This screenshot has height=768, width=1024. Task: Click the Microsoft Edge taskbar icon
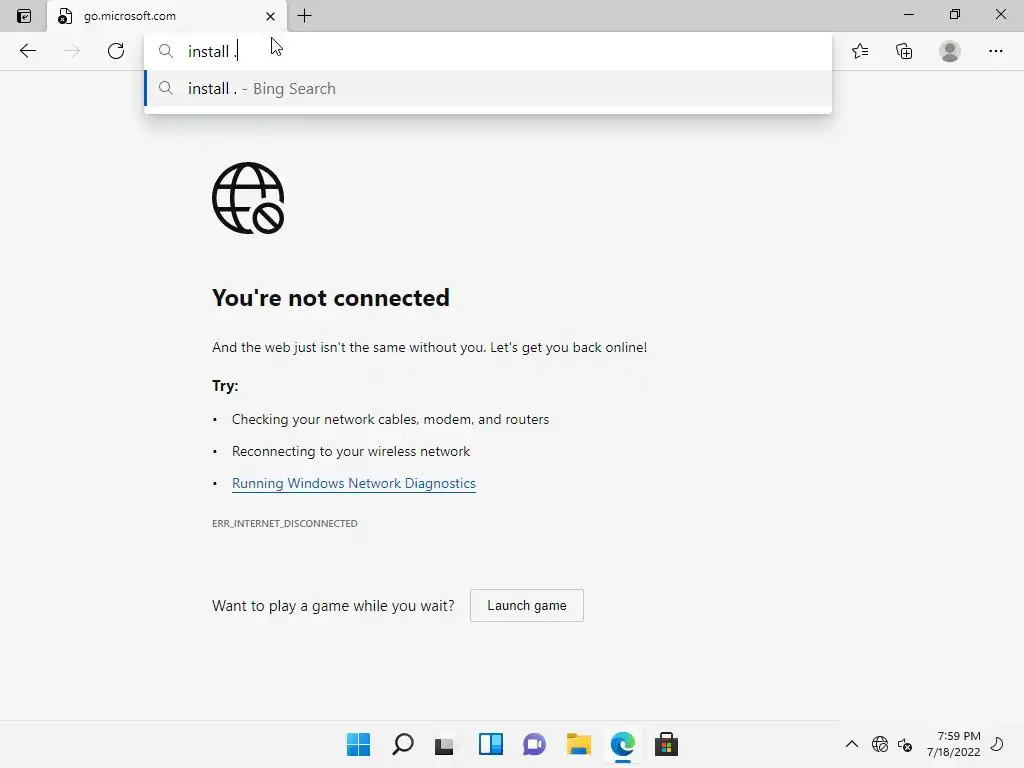tap(622, 744)
